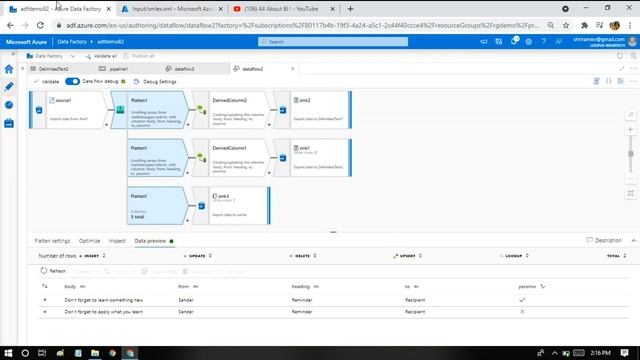The image size is (640, 360).
Task: Click the derived column icon before DerivedColumn2
Action: click(202, 110)
